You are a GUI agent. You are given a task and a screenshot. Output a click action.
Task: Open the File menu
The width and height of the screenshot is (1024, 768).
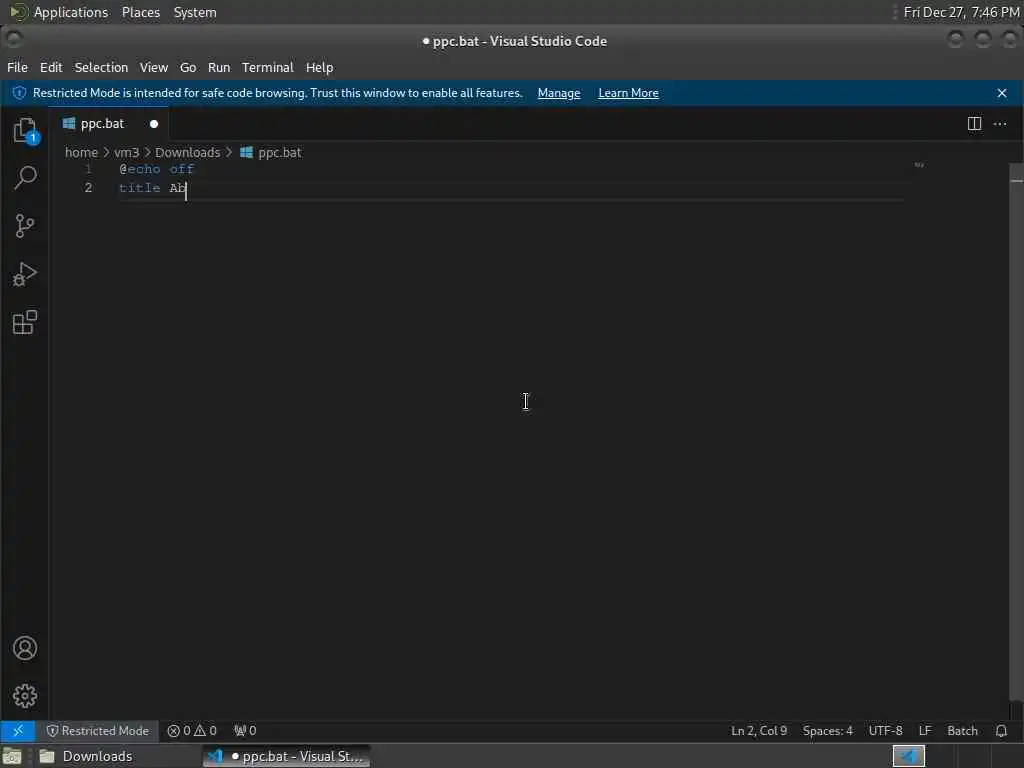tap(17, 67)
